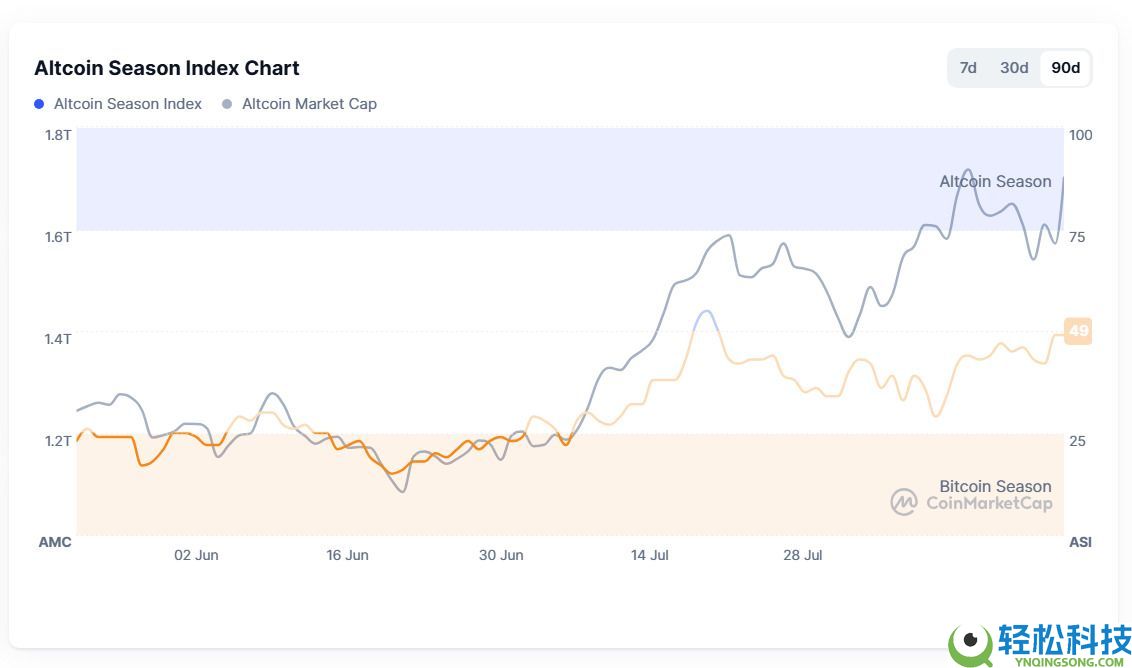
Task: Click the 28 Jul date marker
Action: (x=803, y=555)
